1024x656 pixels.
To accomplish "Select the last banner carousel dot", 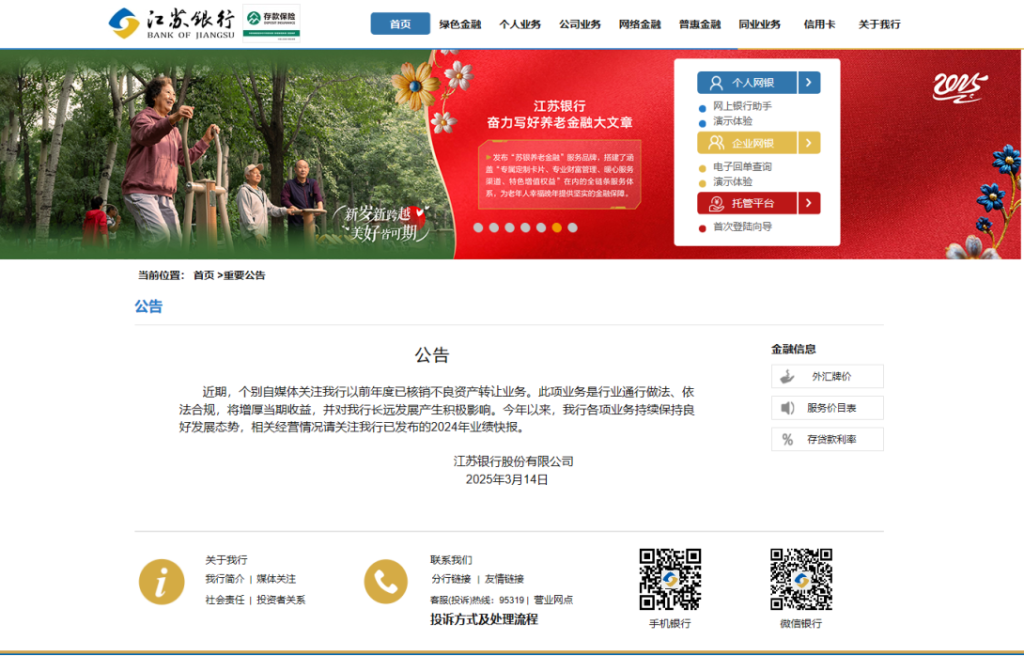I will 573,227.
